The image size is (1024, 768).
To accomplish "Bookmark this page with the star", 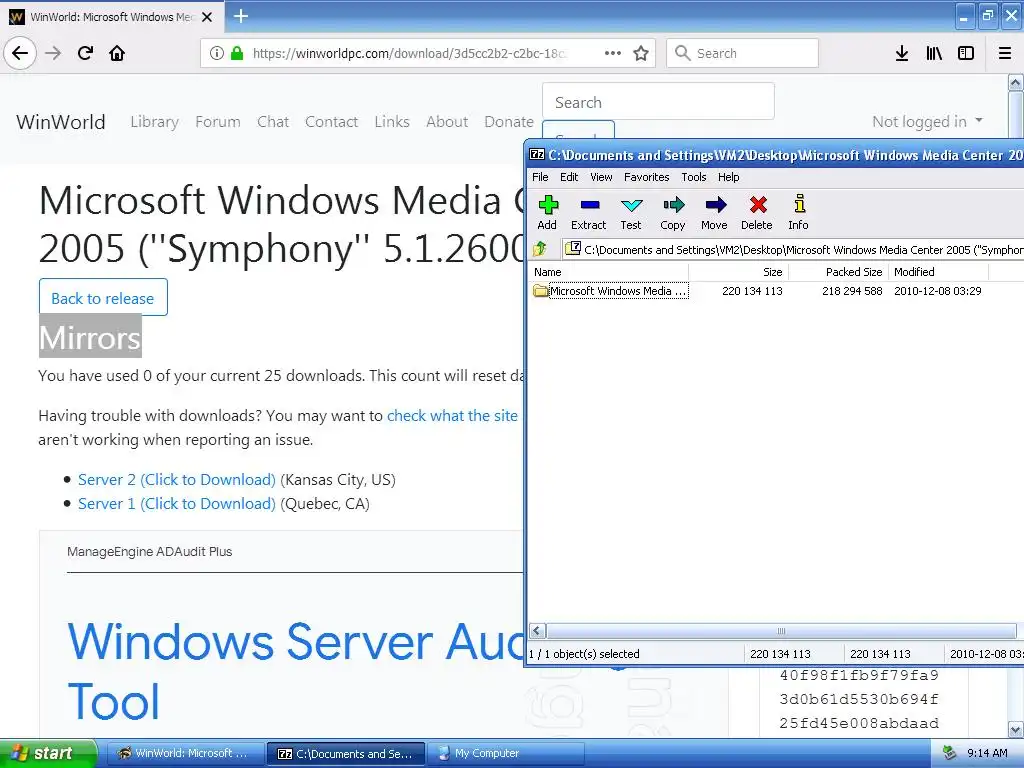I will [x=641, y=53].
